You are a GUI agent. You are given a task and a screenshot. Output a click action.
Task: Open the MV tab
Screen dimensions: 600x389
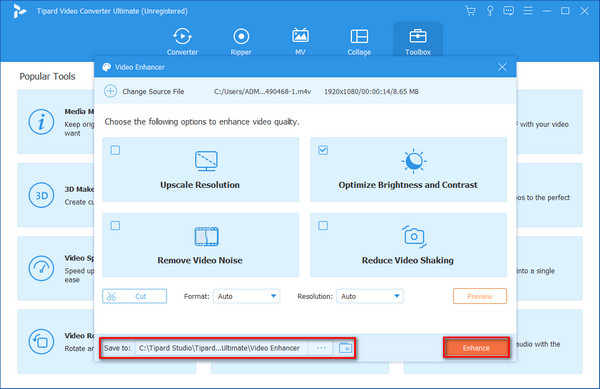pyautogui.click(x=300, y=42)
